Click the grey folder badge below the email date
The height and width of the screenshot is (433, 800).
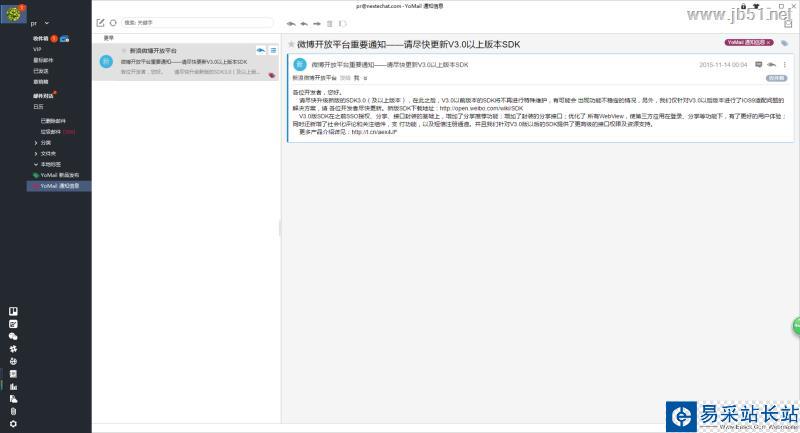[x=777, y=78]
